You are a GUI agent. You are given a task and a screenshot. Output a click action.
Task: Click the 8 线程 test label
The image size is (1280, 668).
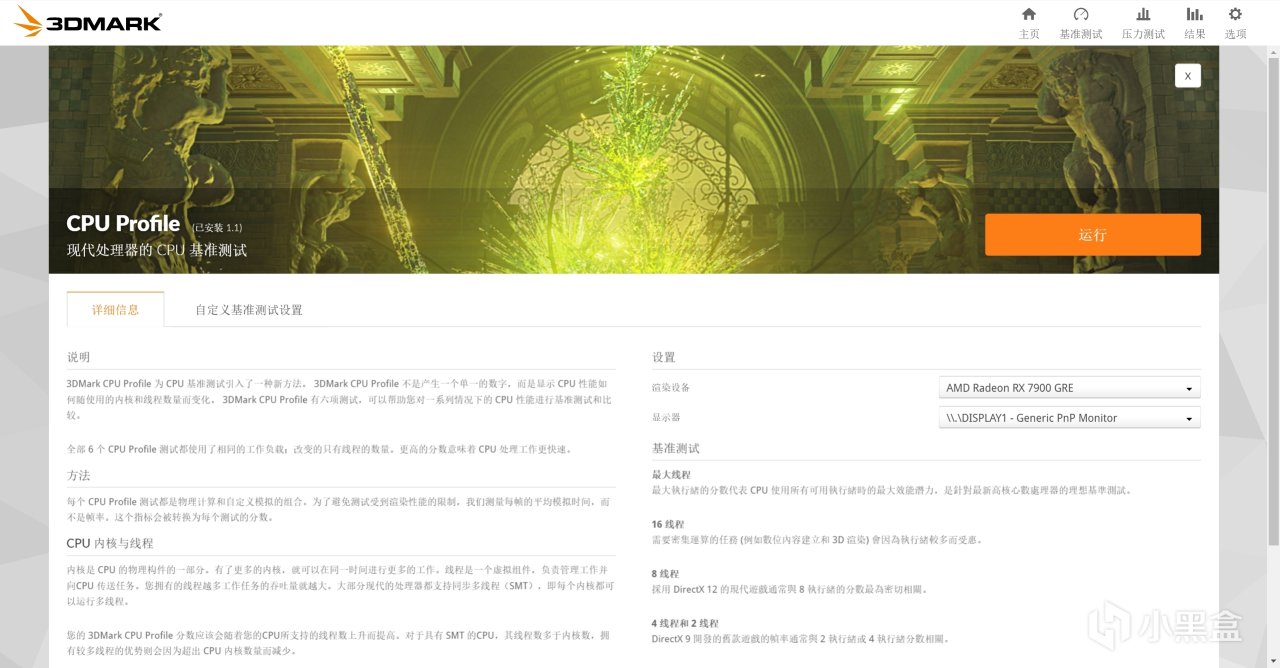point(665,574)
